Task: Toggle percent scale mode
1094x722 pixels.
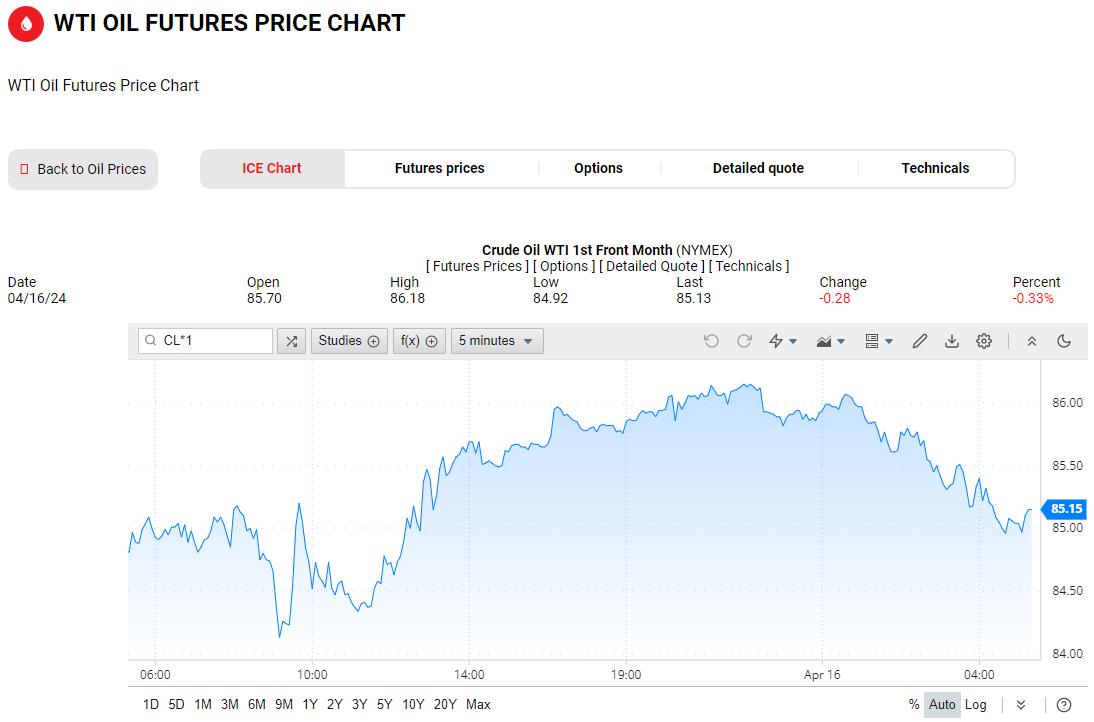Action: (913, 704)
